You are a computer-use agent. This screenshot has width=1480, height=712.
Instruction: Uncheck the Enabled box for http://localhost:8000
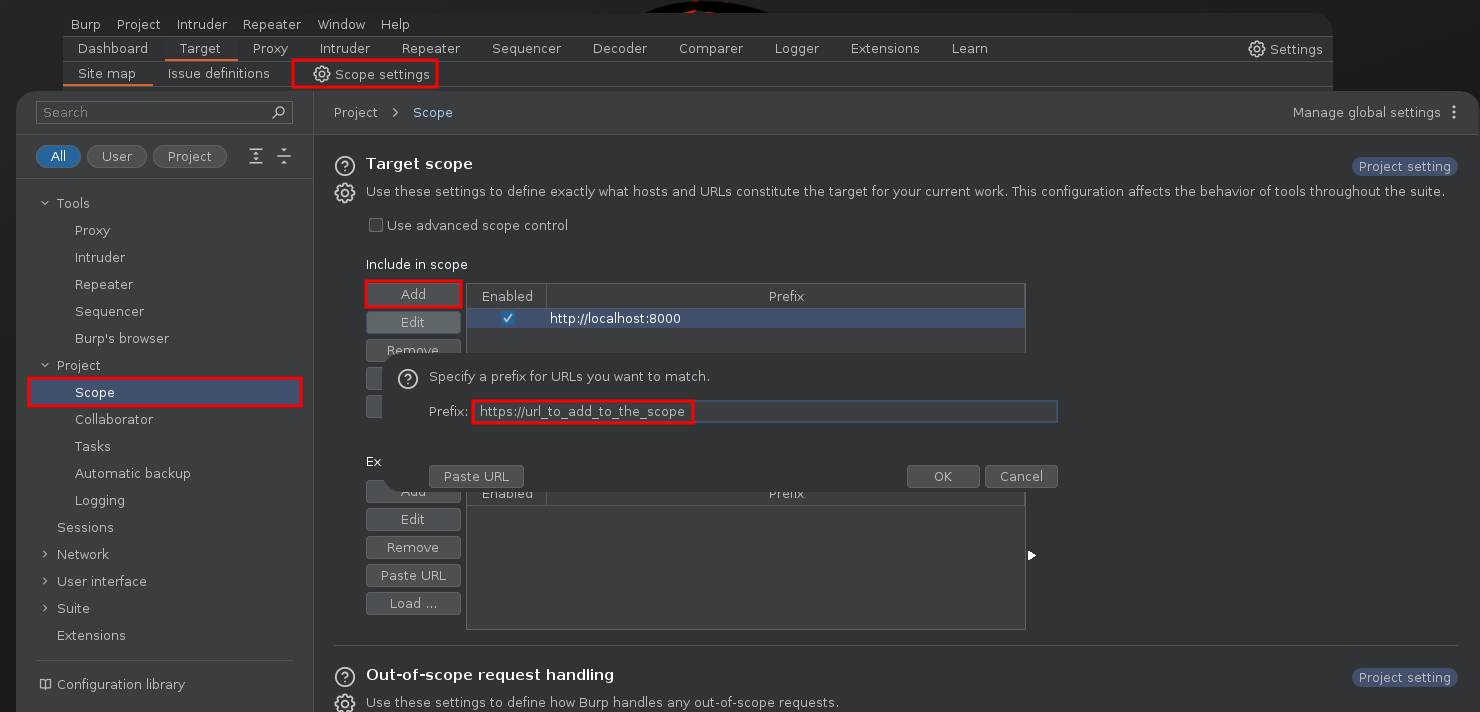(508, 319)
